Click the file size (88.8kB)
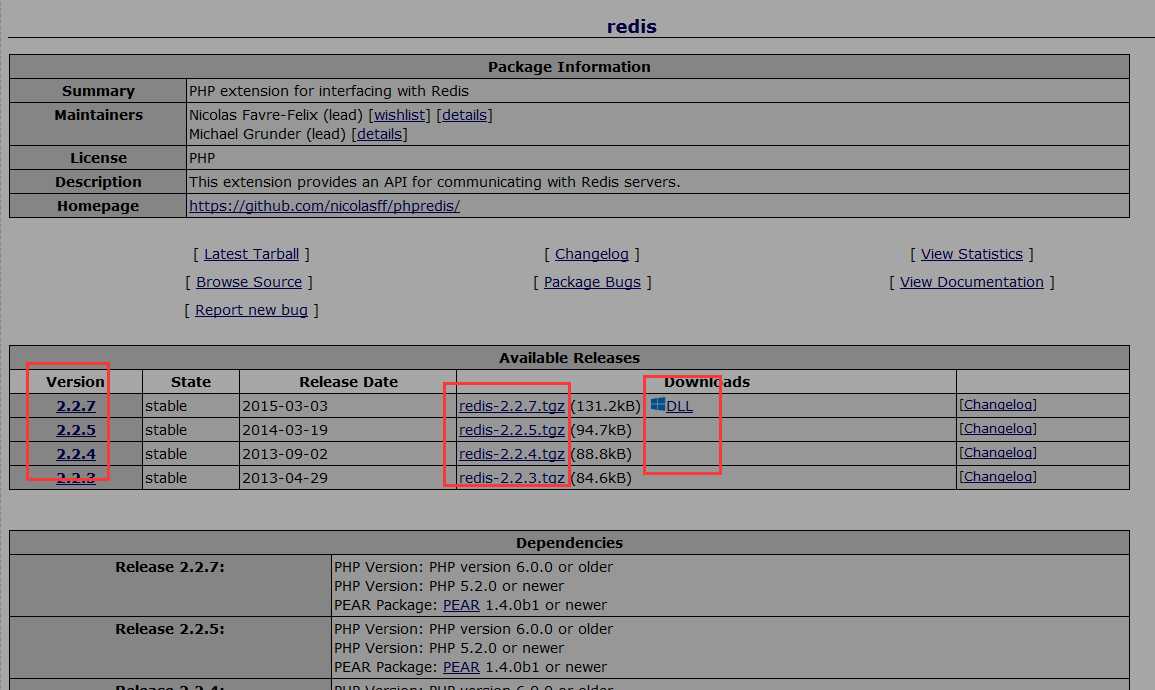The image size is (1155, 690). tap(601, 454)
